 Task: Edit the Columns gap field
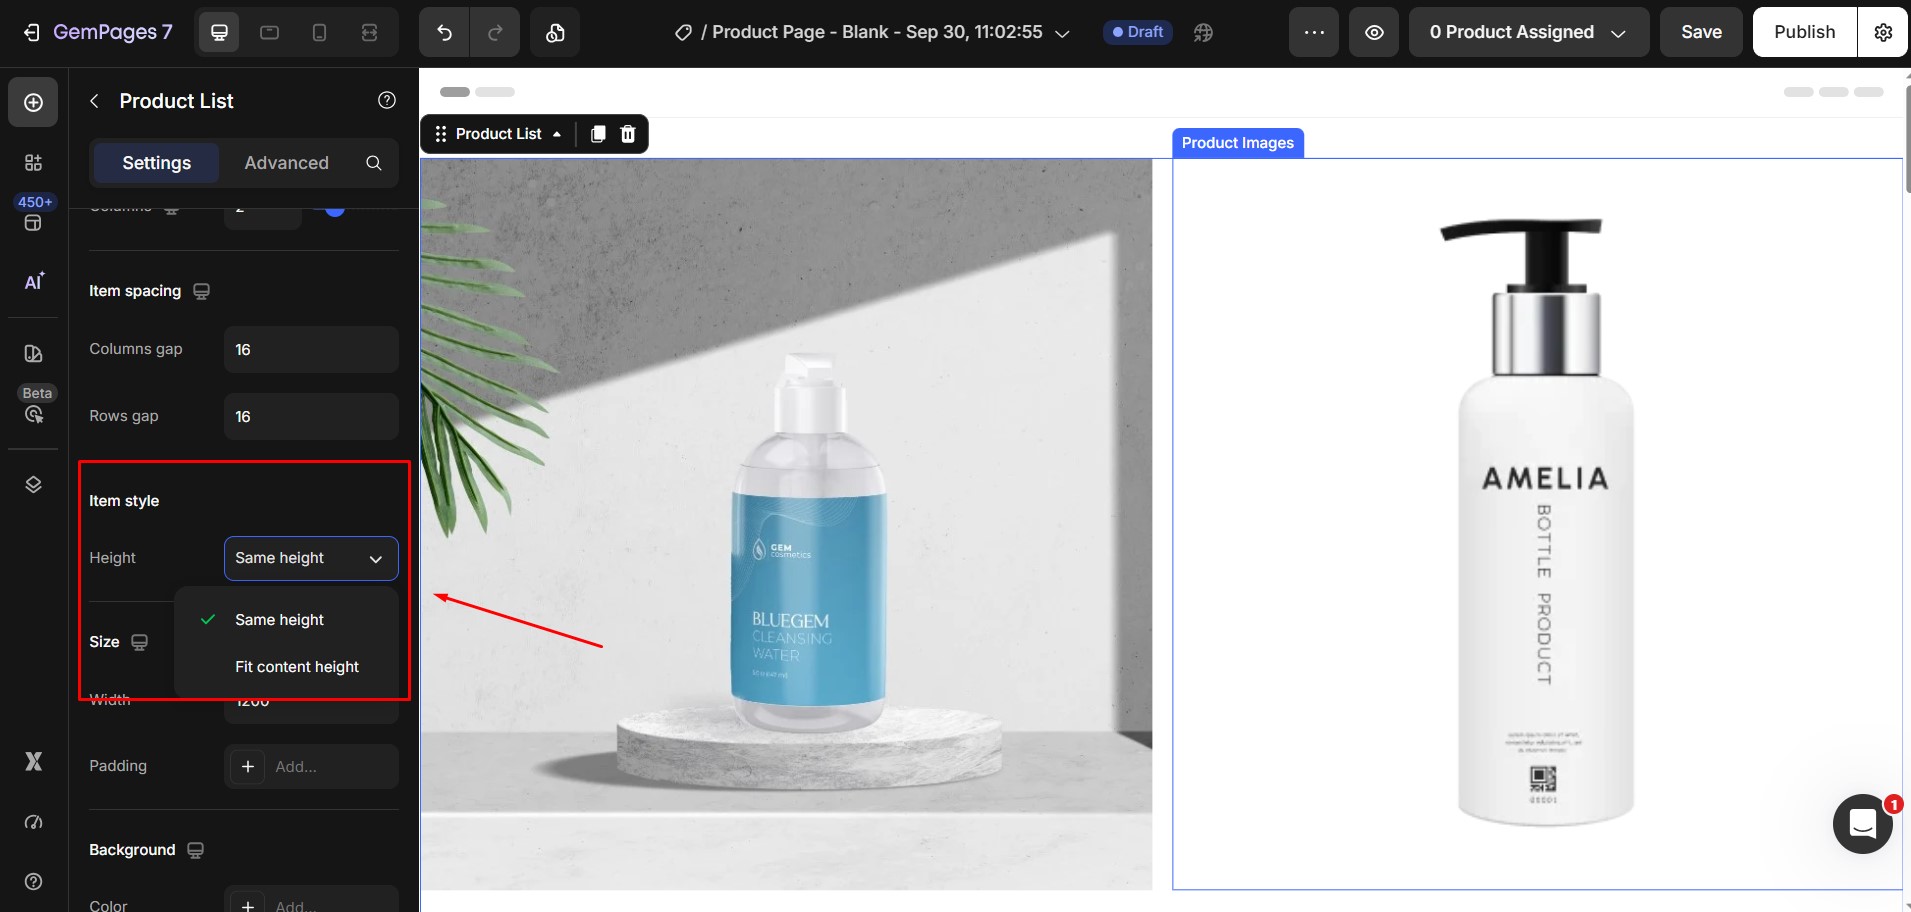tap(311, 350)
